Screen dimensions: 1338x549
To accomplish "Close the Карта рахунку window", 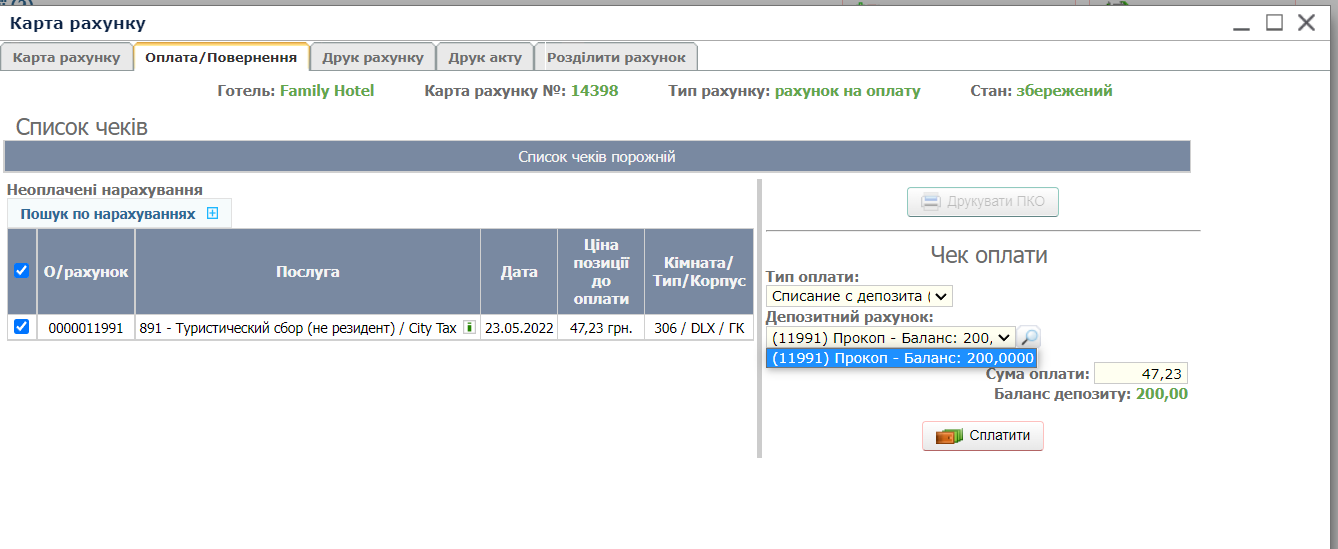I will coord(1306,23).
